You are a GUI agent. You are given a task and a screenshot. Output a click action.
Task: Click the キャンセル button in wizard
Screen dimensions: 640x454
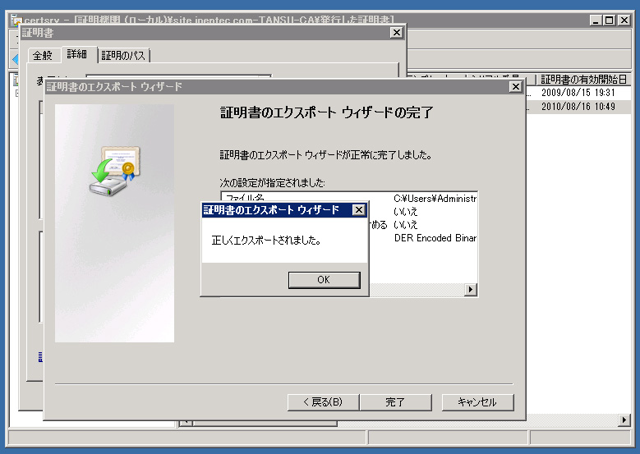pos(478,402)
